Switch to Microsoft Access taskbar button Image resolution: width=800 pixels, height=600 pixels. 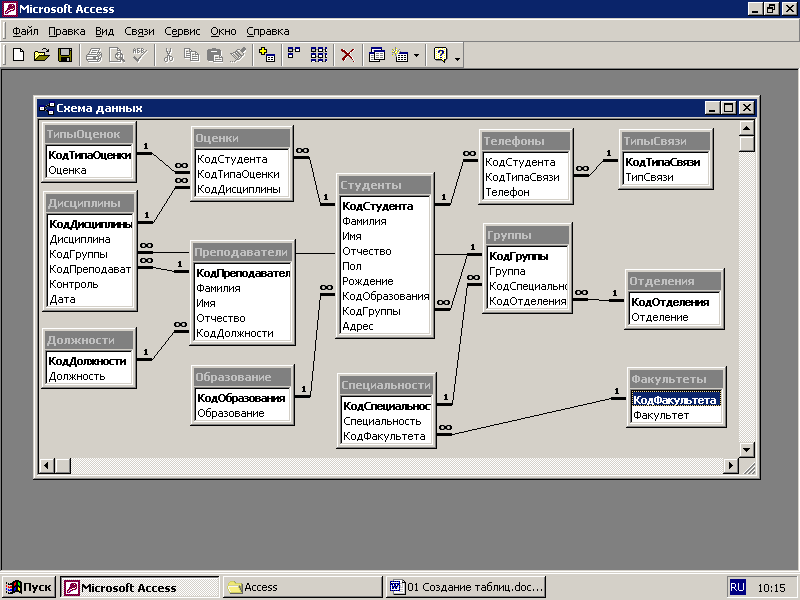coord(139,587)
